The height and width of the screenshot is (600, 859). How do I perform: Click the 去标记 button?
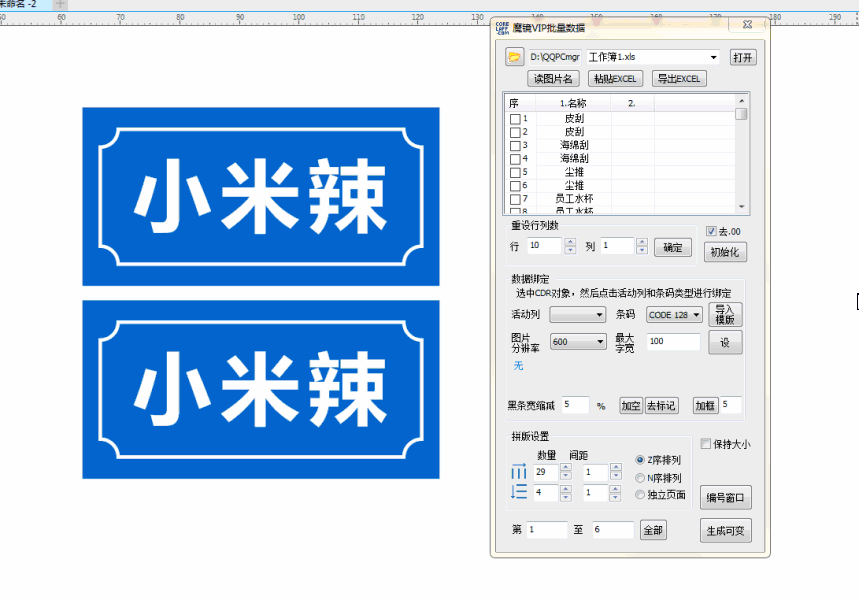click(x=661, y=405)
